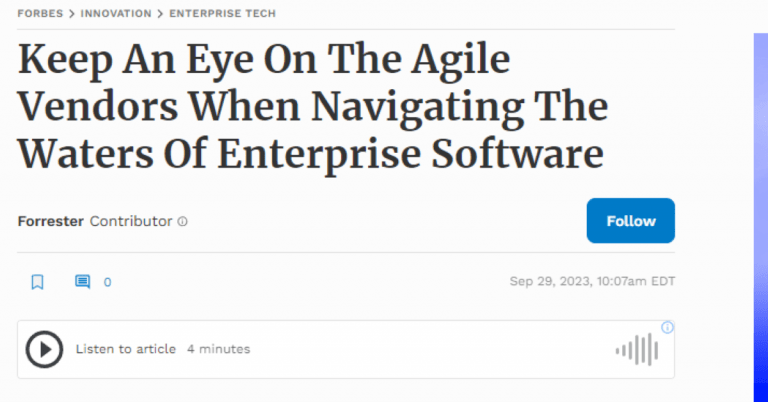Click the ad info icon on audio player

pyautogui.click(x=668, y=327)
